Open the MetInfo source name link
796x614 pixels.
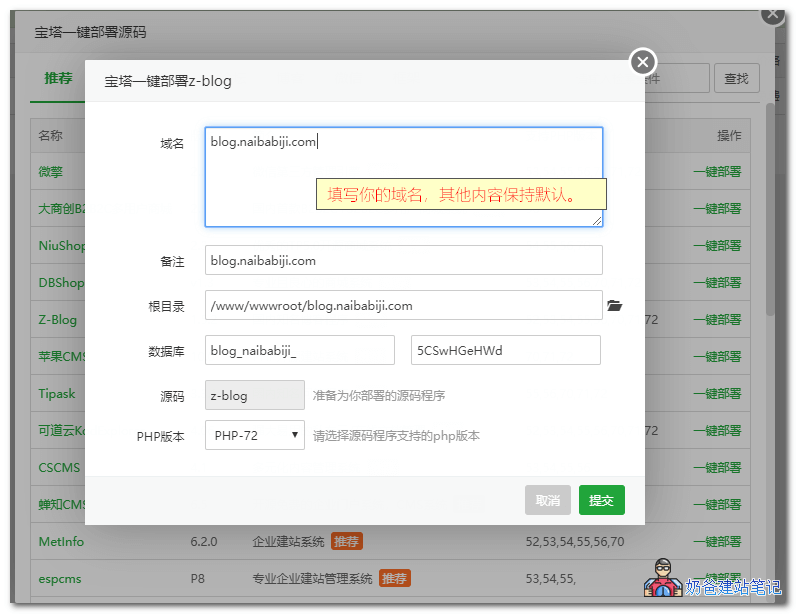(61, 542)
